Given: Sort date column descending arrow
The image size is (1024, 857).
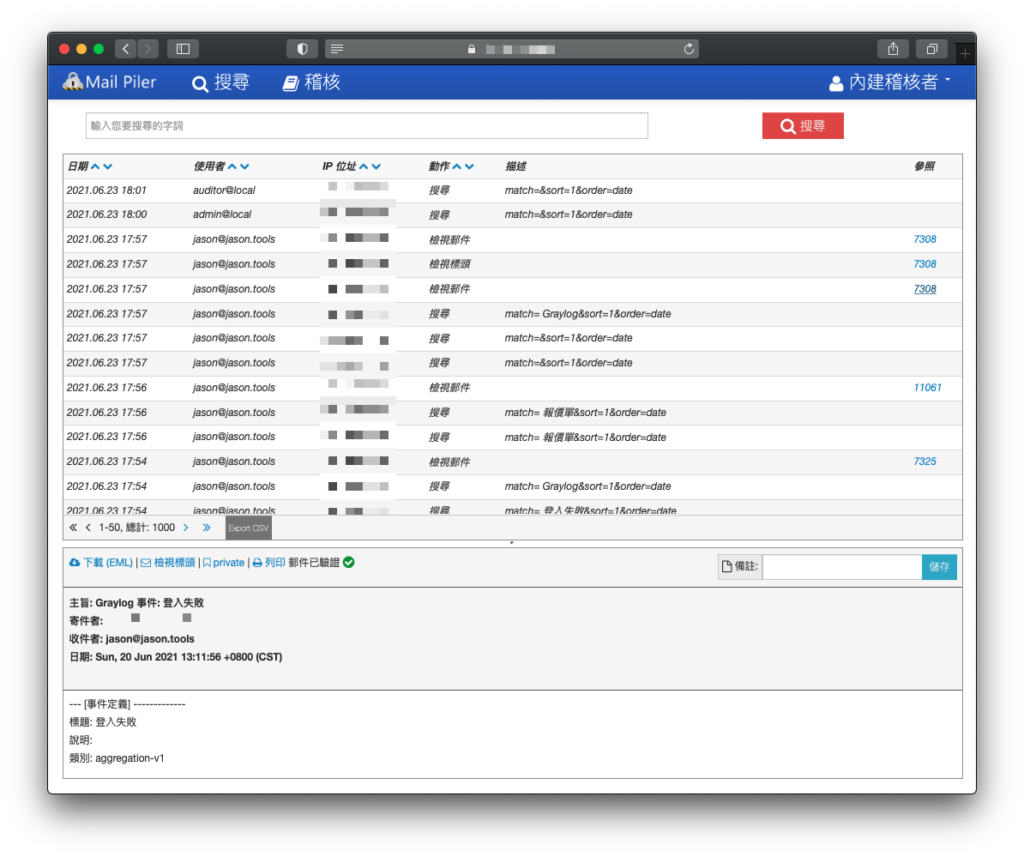Looking at the screenshot, I should 108,167.
